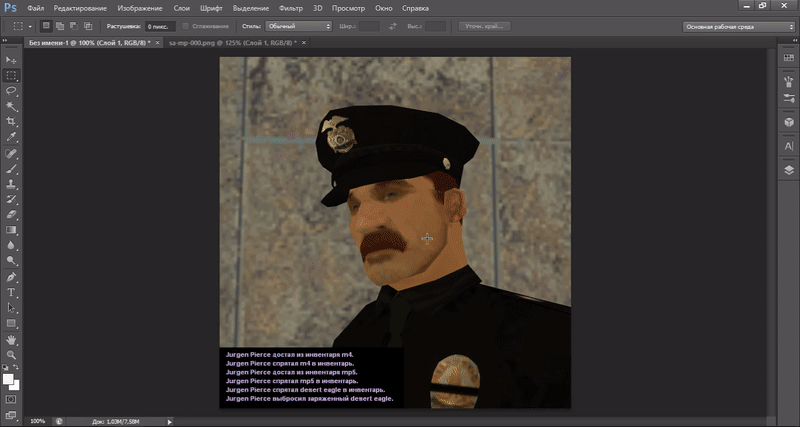Click the foreground color swatch
Screen dimensions: 800x427
[x=7, y=379]
